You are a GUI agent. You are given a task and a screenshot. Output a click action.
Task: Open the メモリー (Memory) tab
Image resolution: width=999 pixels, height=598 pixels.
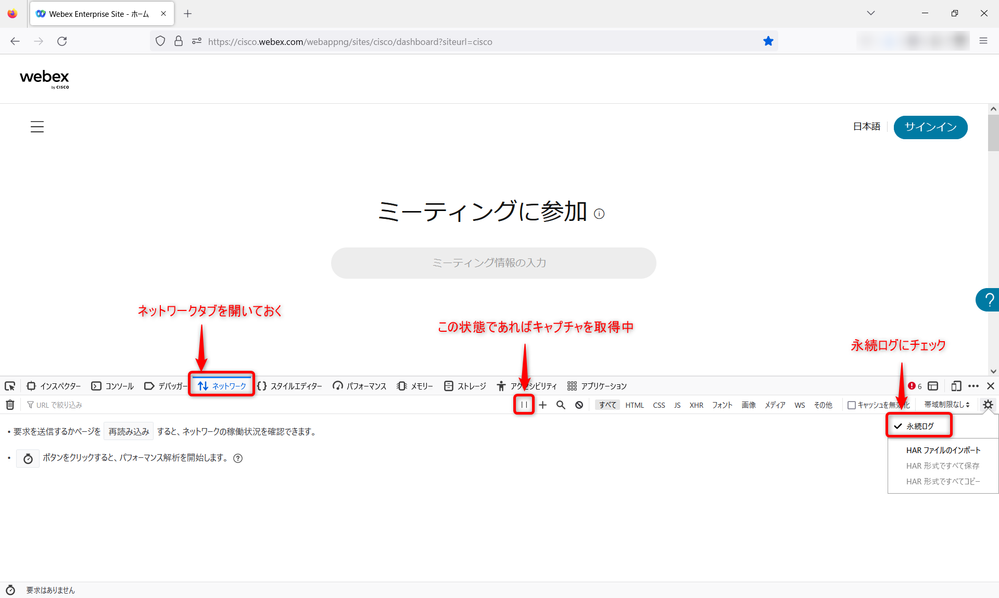(415, 386)
